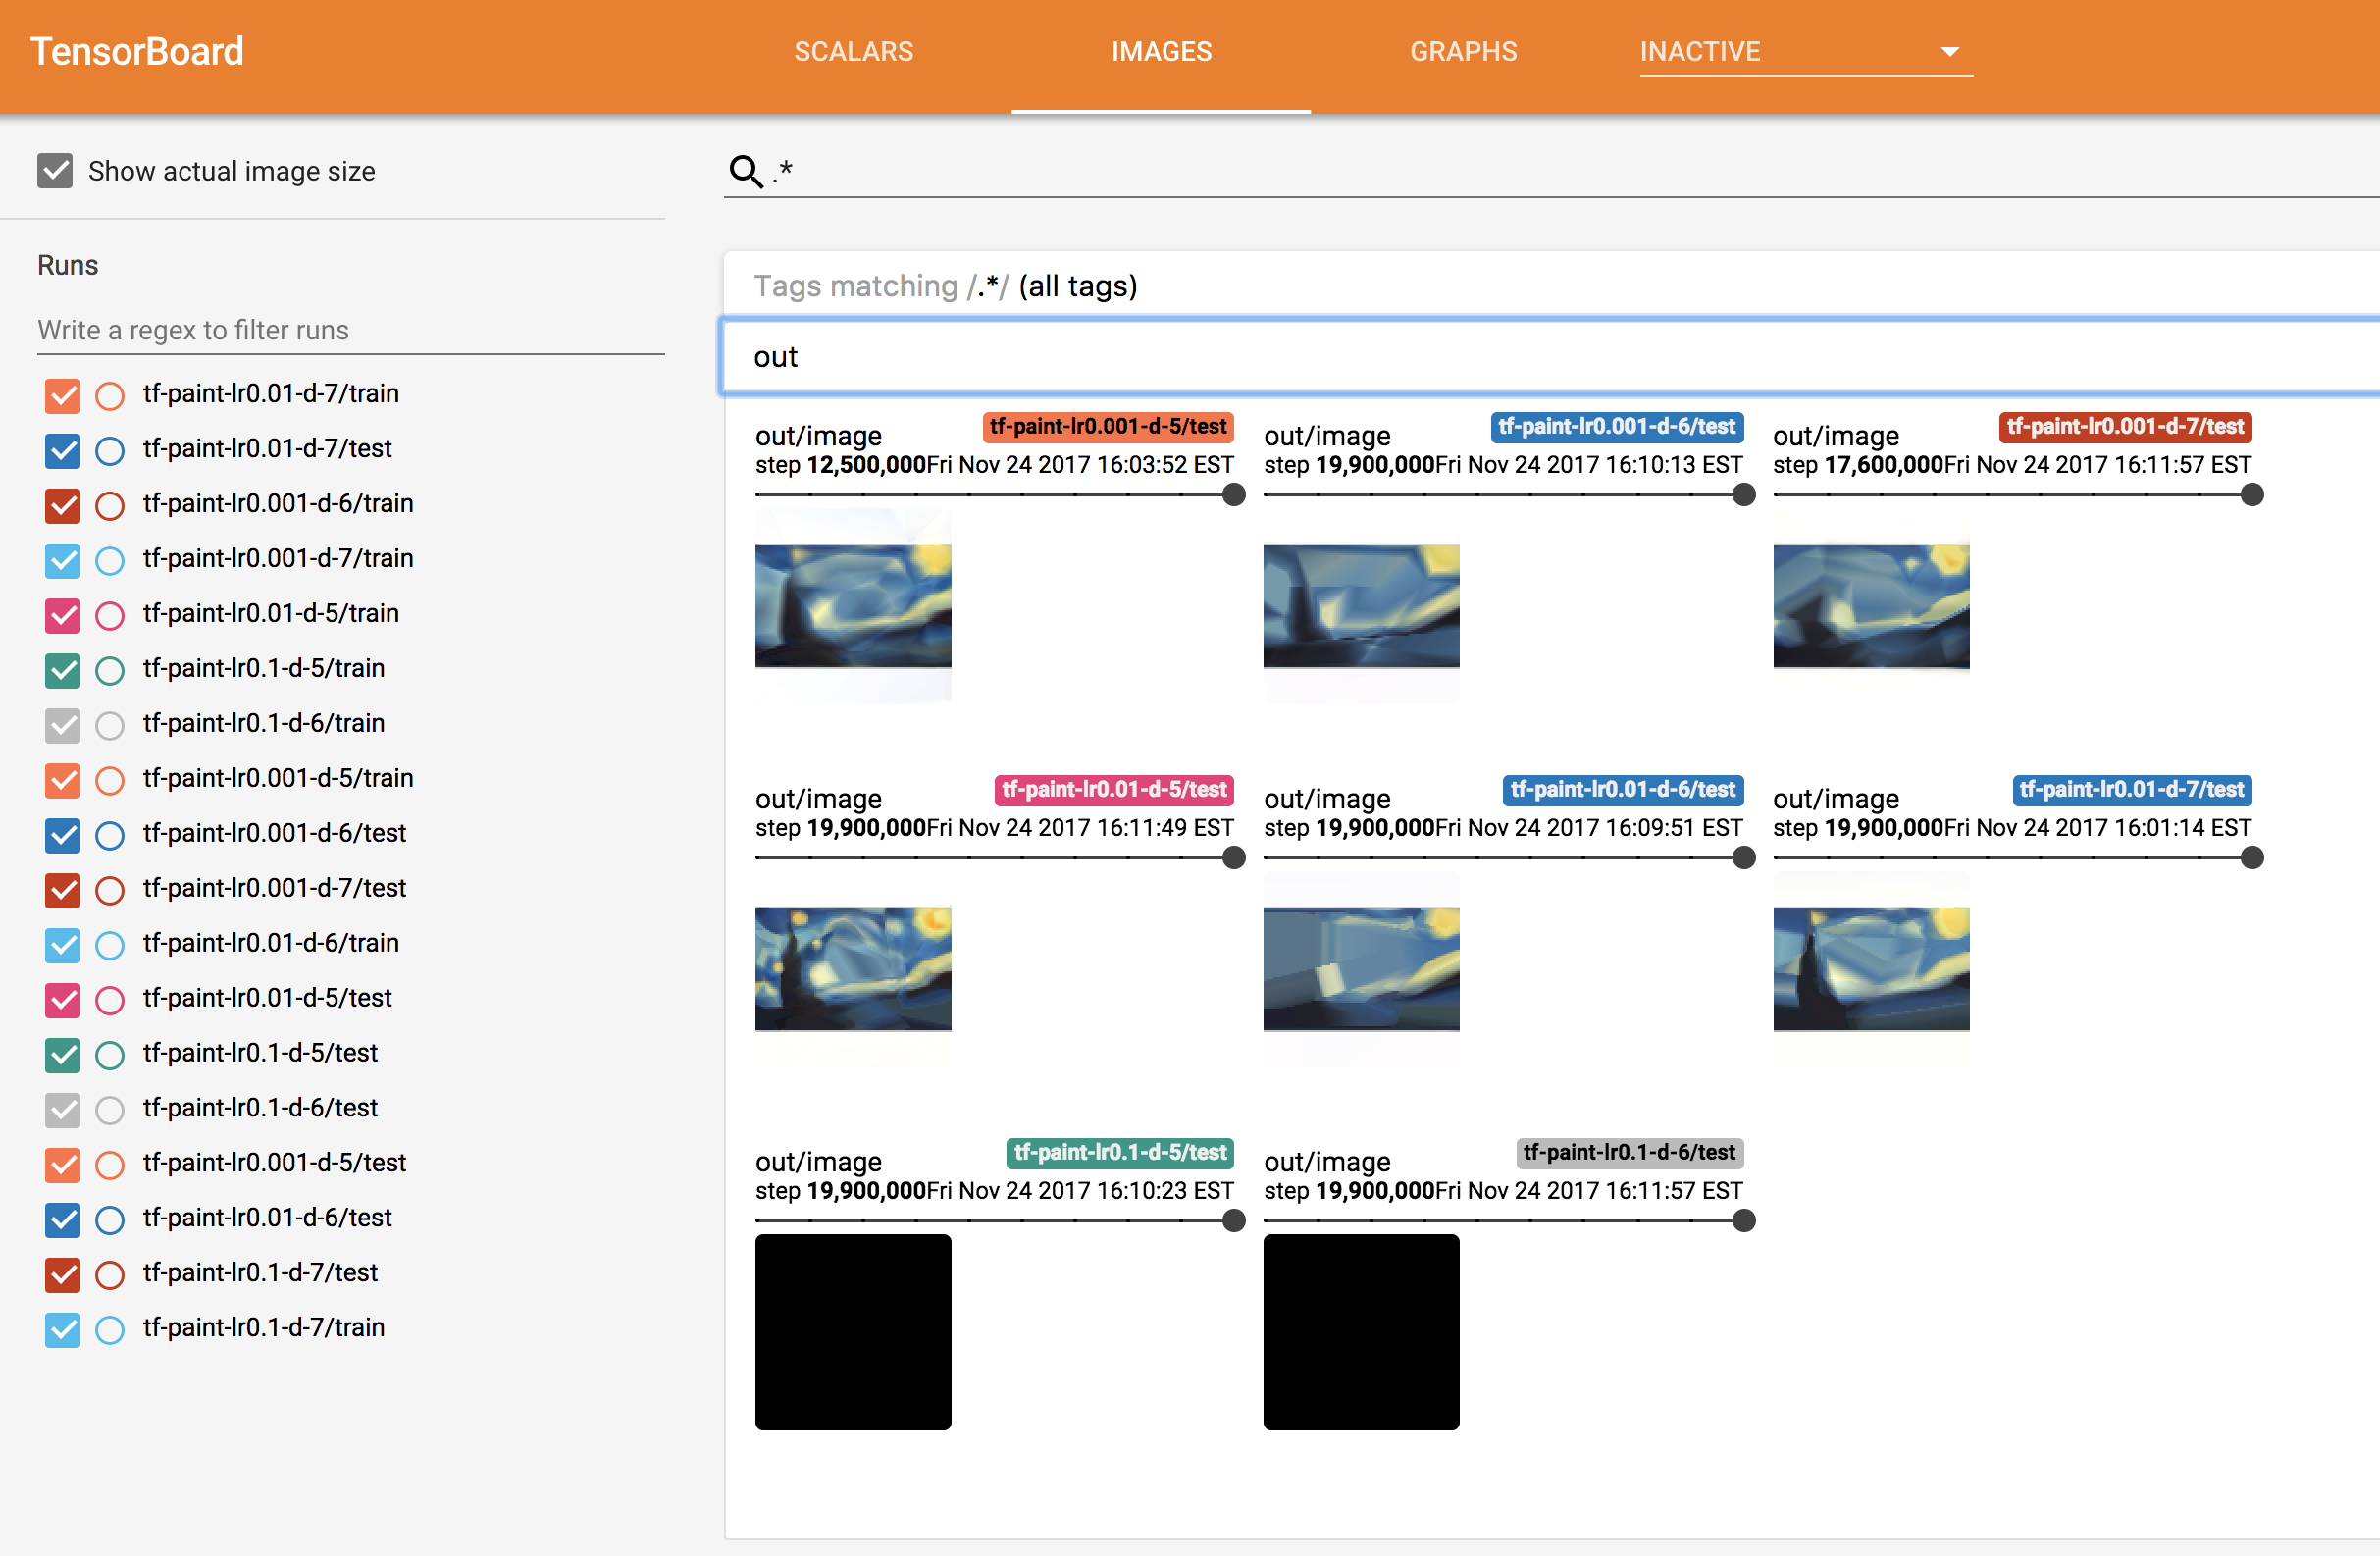Select only-run circle for tf-paint-lr0.1-d-5/train
This screenshot has width=2380, height=1556.
point(110,671)
